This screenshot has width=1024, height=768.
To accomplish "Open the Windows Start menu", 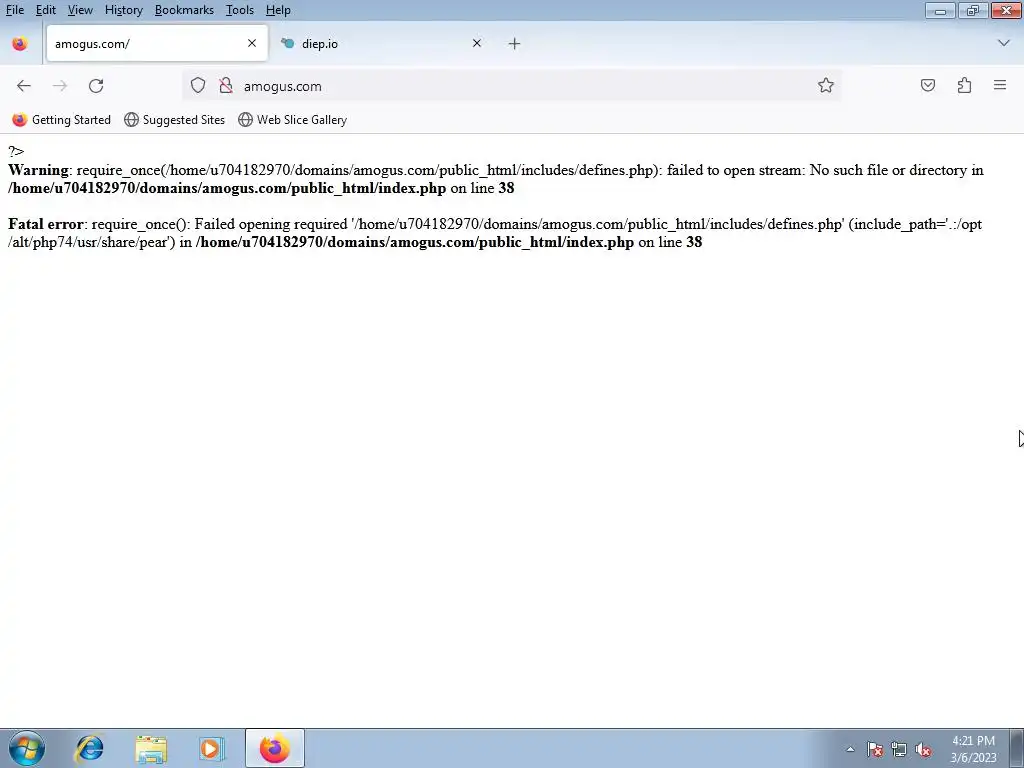I will coord(27,748).
